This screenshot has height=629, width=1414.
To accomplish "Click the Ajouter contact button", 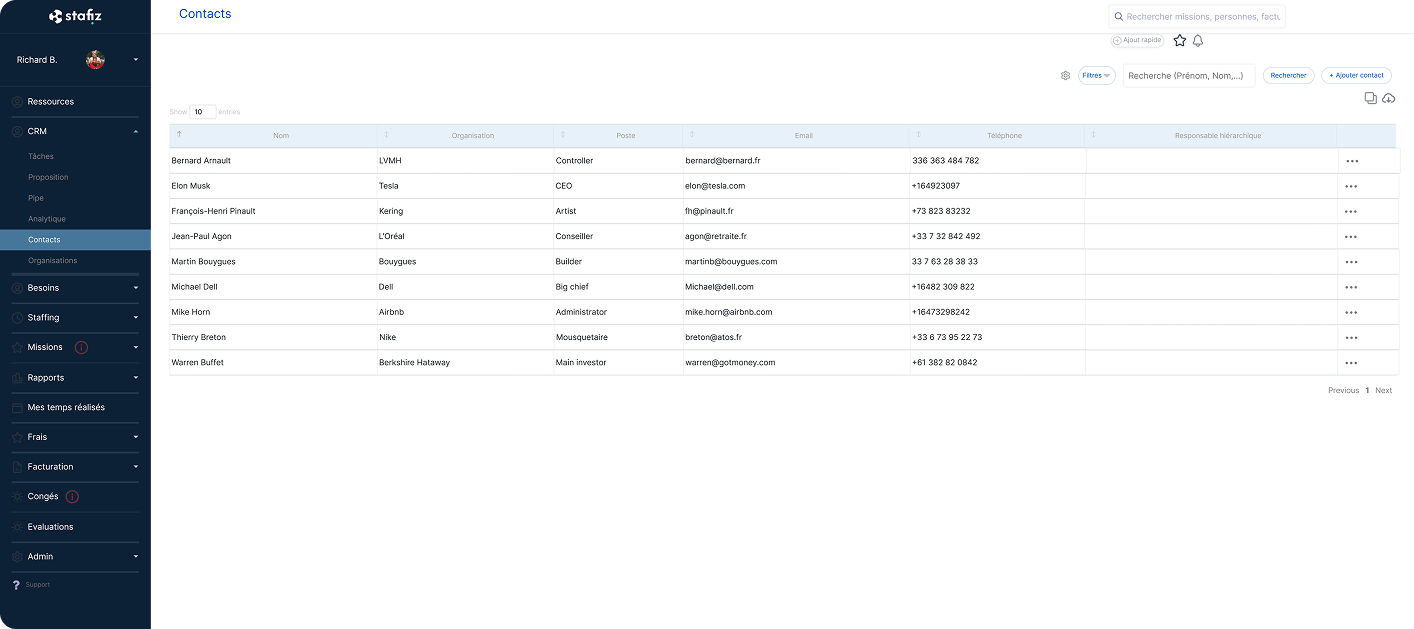I will pos(1356,76).
